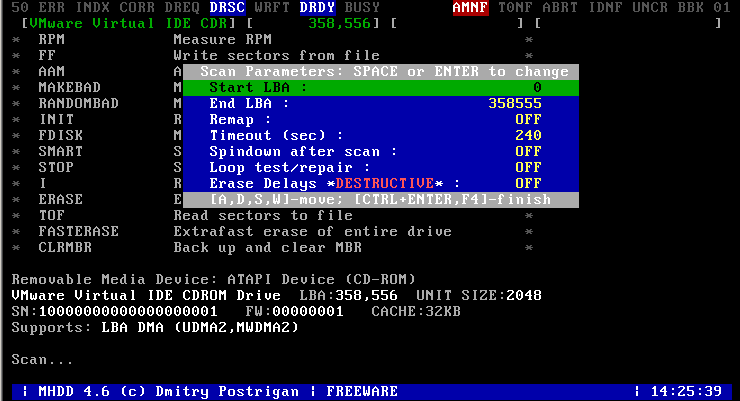The width and height of the screenshot is (740, 401).
Task: Choose TOF read sectors to file
Action: (x=51, y=215)
